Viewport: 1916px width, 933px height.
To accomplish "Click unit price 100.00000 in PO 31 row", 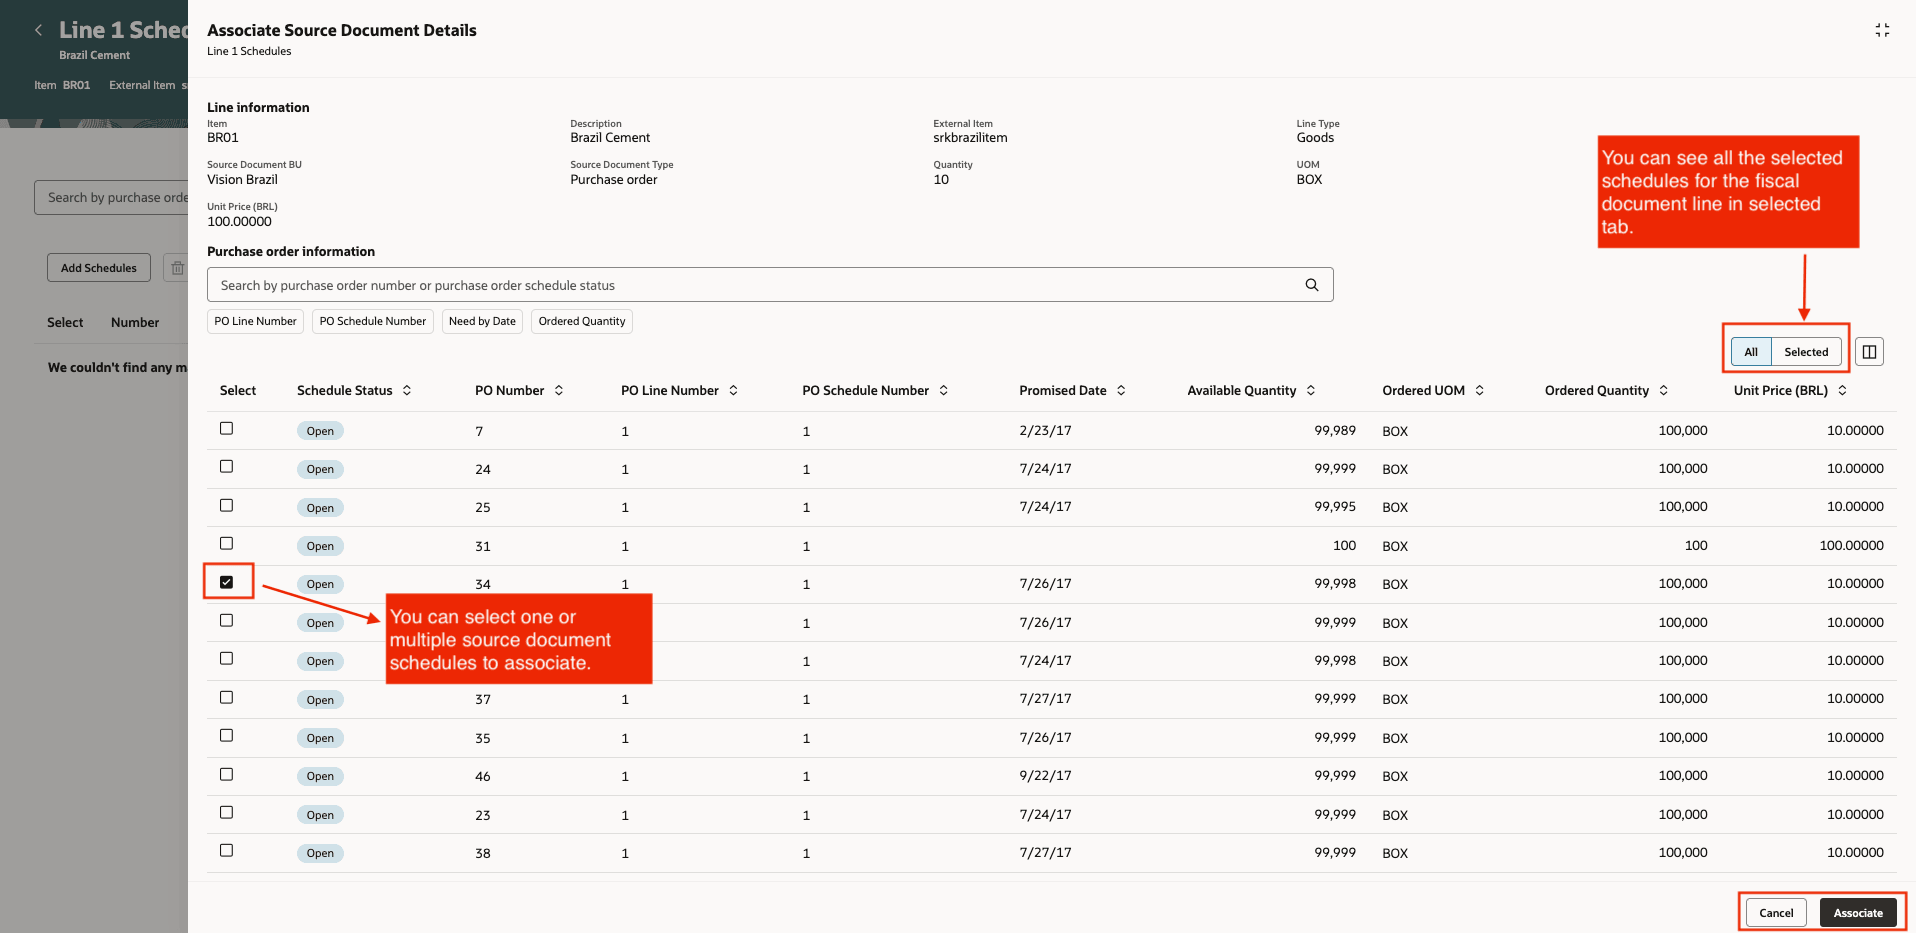I will click(1851, 546).
